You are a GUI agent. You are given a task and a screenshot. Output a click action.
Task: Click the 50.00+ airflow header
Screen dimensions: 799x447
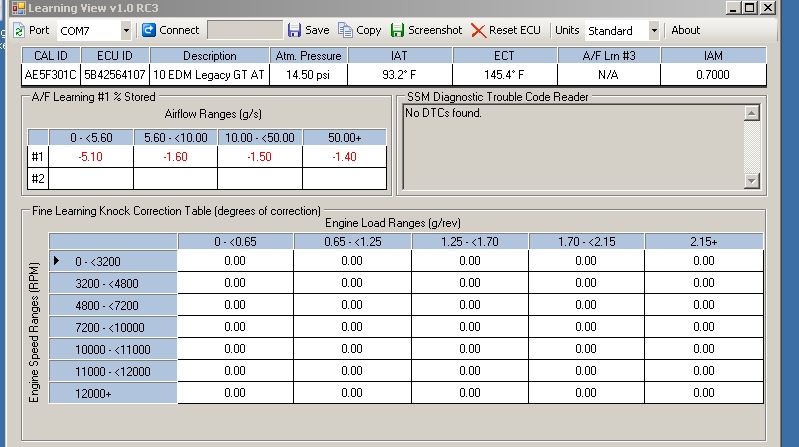[344, 138]
